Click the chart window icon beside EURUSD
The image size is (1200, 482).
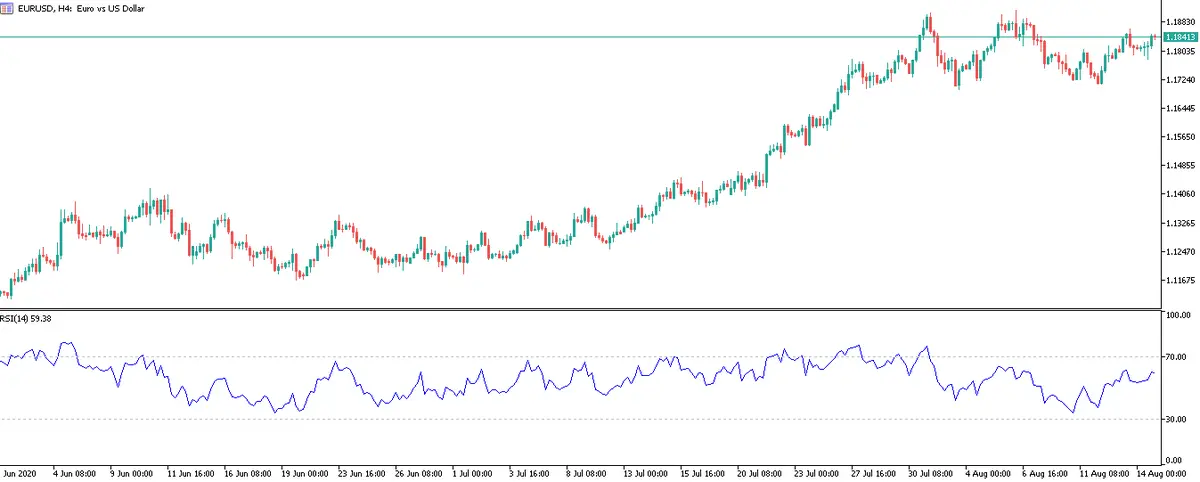pos(8,7)
